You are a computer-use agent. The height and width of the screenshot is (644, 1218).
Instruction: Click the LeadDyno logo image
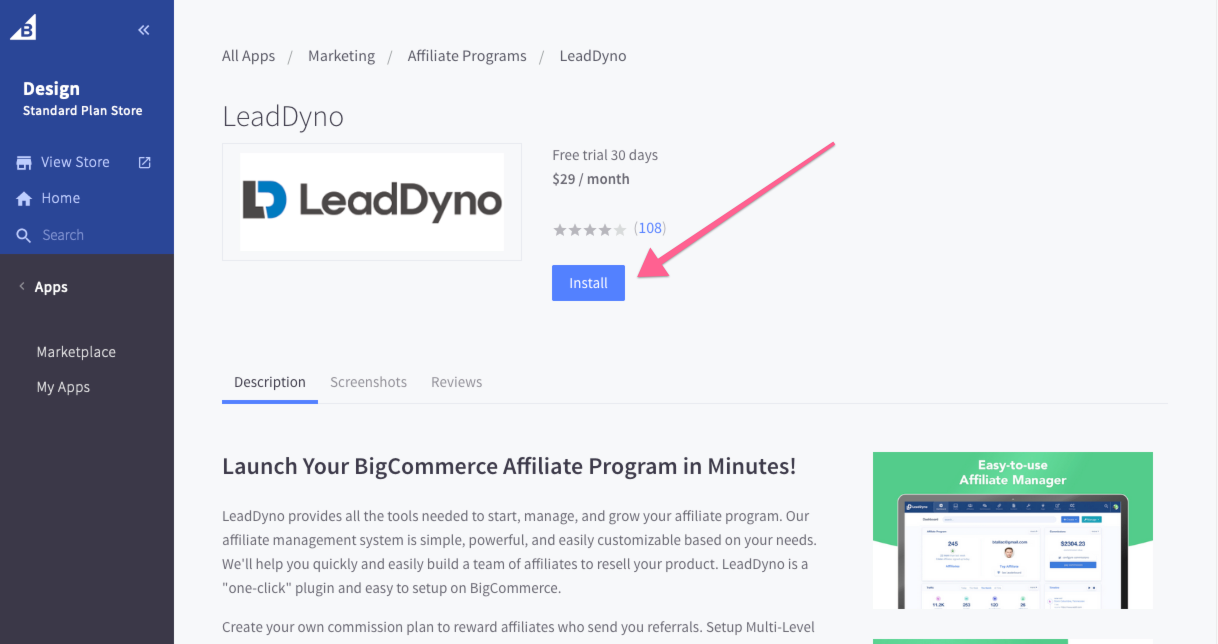pyautogui.click(x=371, y=201)
